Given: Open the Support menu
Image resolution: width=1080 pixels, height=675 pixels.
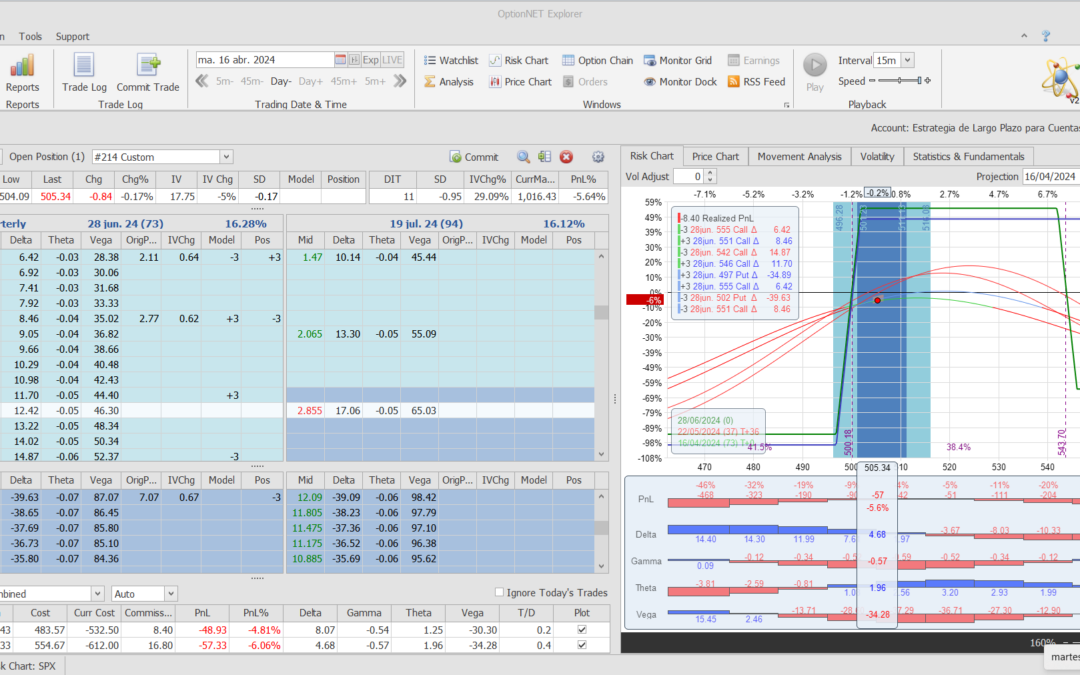Looking at the screenshot, I should click(72, 36).
